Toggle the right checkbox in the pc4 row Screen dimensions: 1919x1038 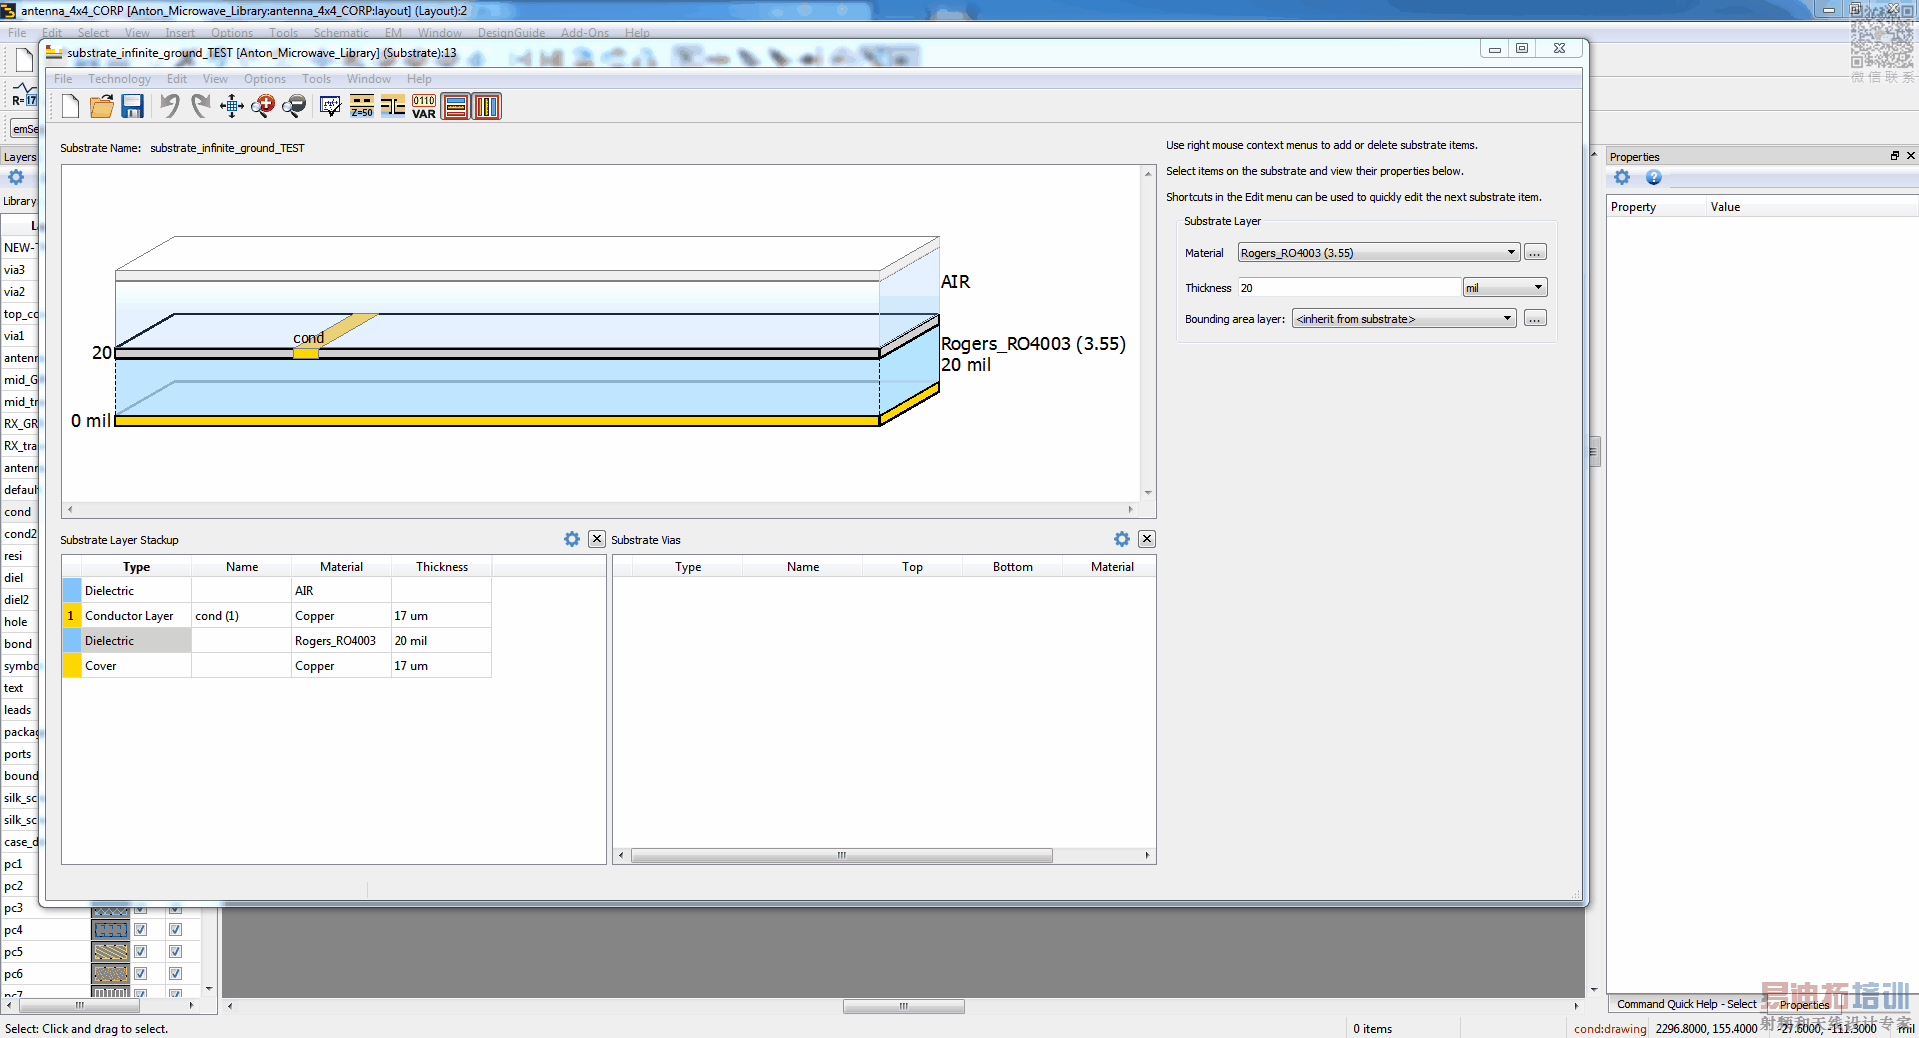[x=176, y=930]
